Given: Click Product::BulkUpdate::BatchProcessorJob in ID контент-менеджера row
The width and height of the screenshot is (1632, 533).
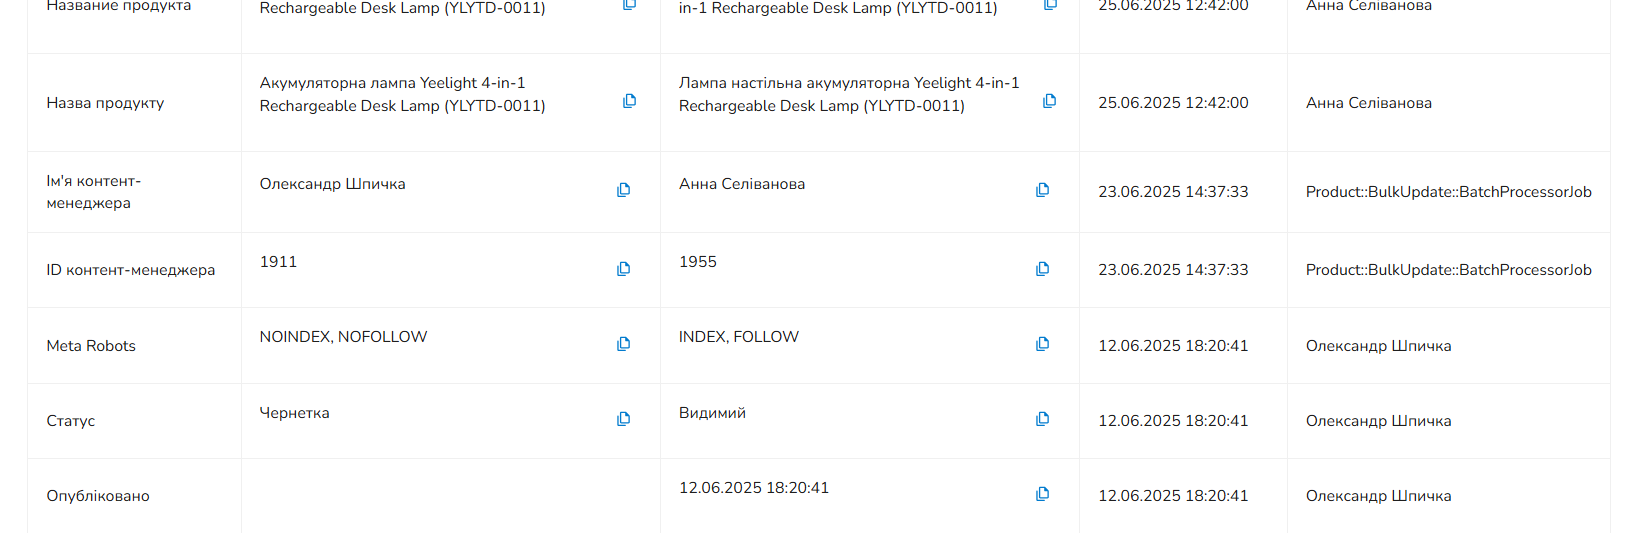Looking at the screenshot, I should (1448, 270).
